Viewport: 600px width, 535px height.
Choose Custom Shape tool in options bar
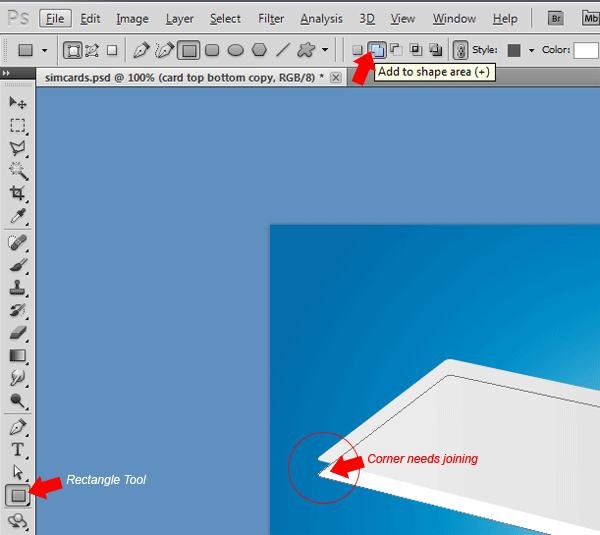click(306, 50)
